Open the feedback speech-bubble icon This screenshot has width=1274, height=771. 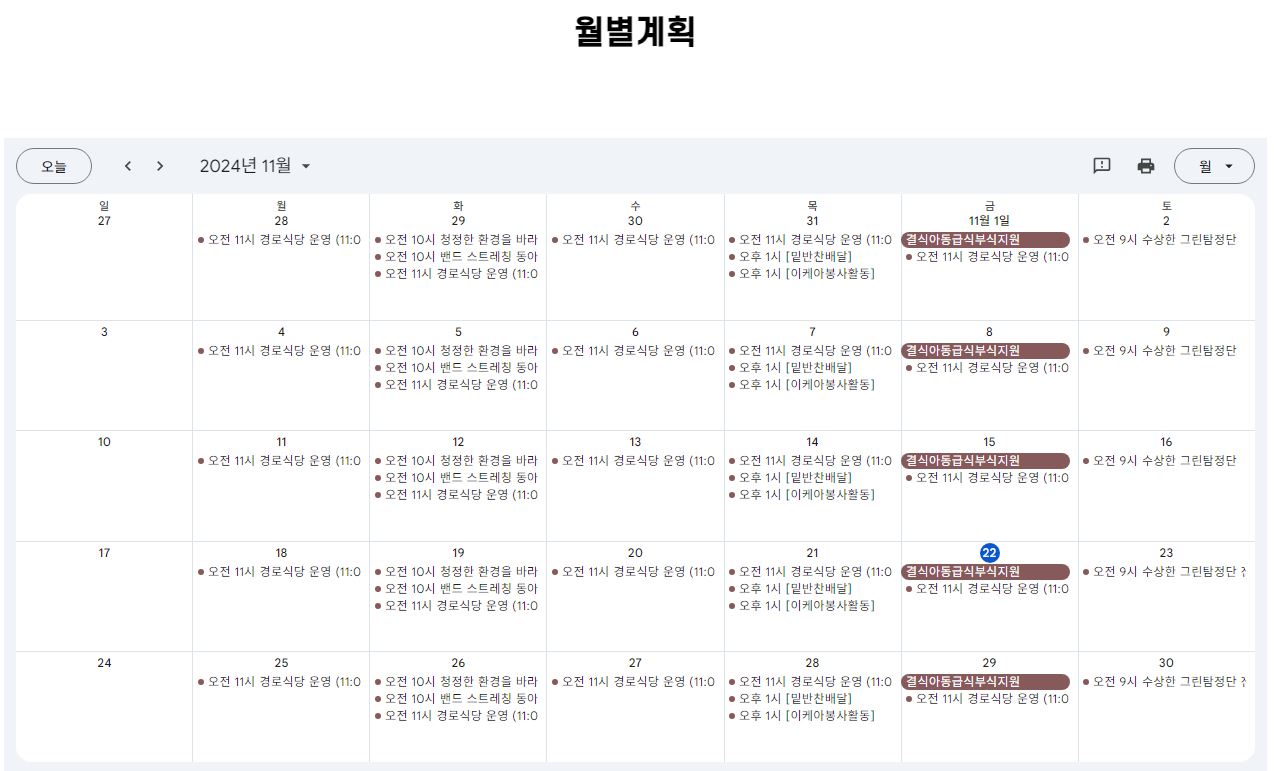[1102, 166]
